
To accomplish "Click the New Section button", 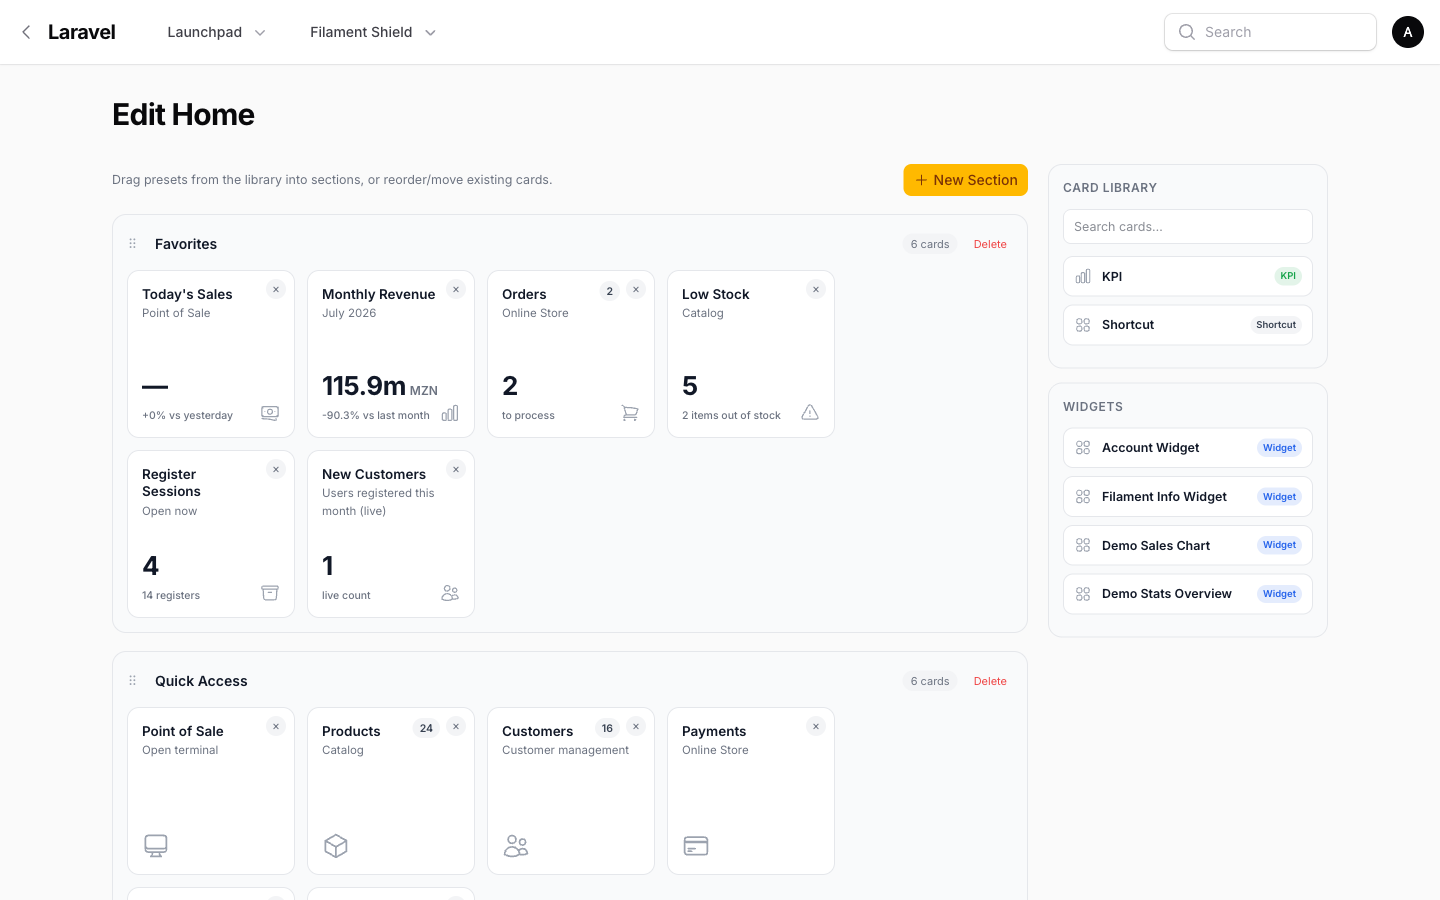I will click(966, 180).
